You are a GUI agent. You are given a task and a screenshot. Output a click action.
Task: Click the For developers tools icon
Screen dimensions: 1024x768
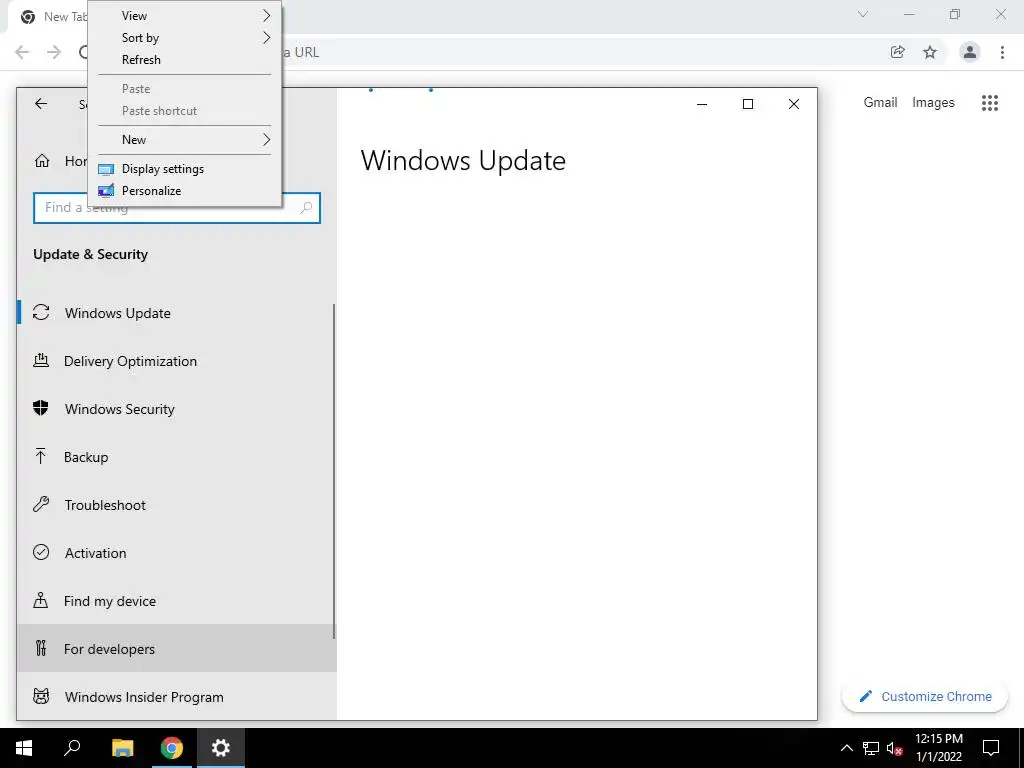pyautogui.click(x=40, y=648)
